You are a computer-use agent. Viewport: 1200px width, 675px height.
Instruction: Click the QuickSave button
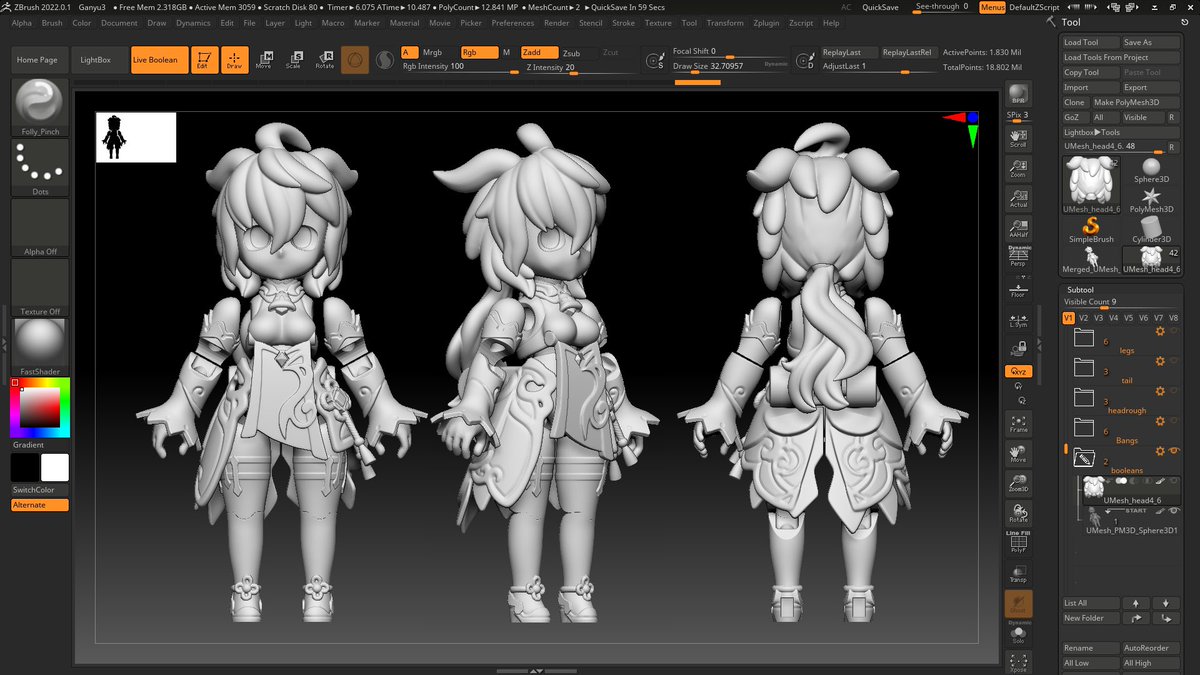point(880,7)
